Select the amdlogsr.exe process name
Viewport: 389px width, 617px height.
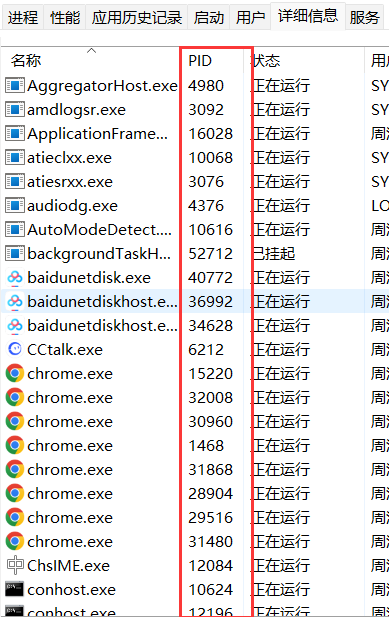[x=76, y=110]
